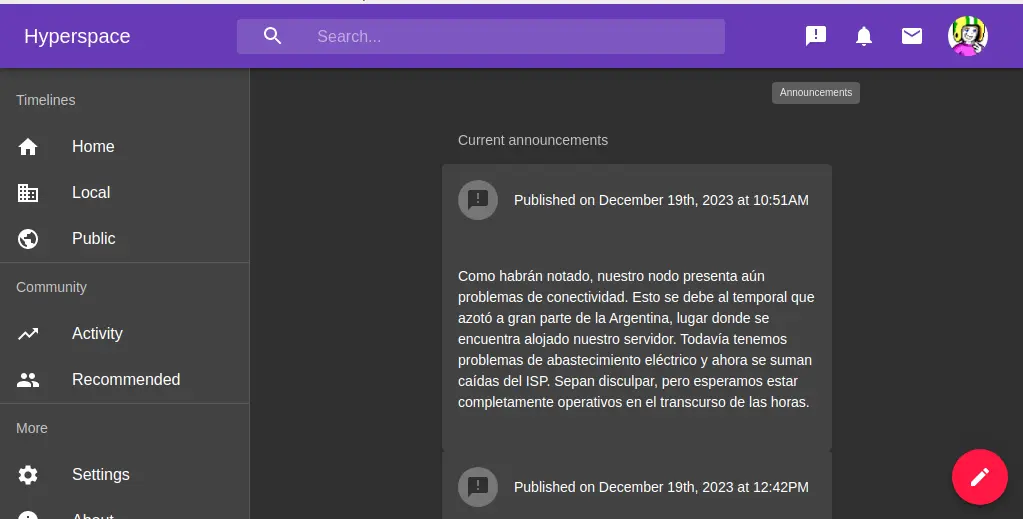
Task: Click the Activity trending arrow icon
Action: pyautogui.click(x=28, y=334)
